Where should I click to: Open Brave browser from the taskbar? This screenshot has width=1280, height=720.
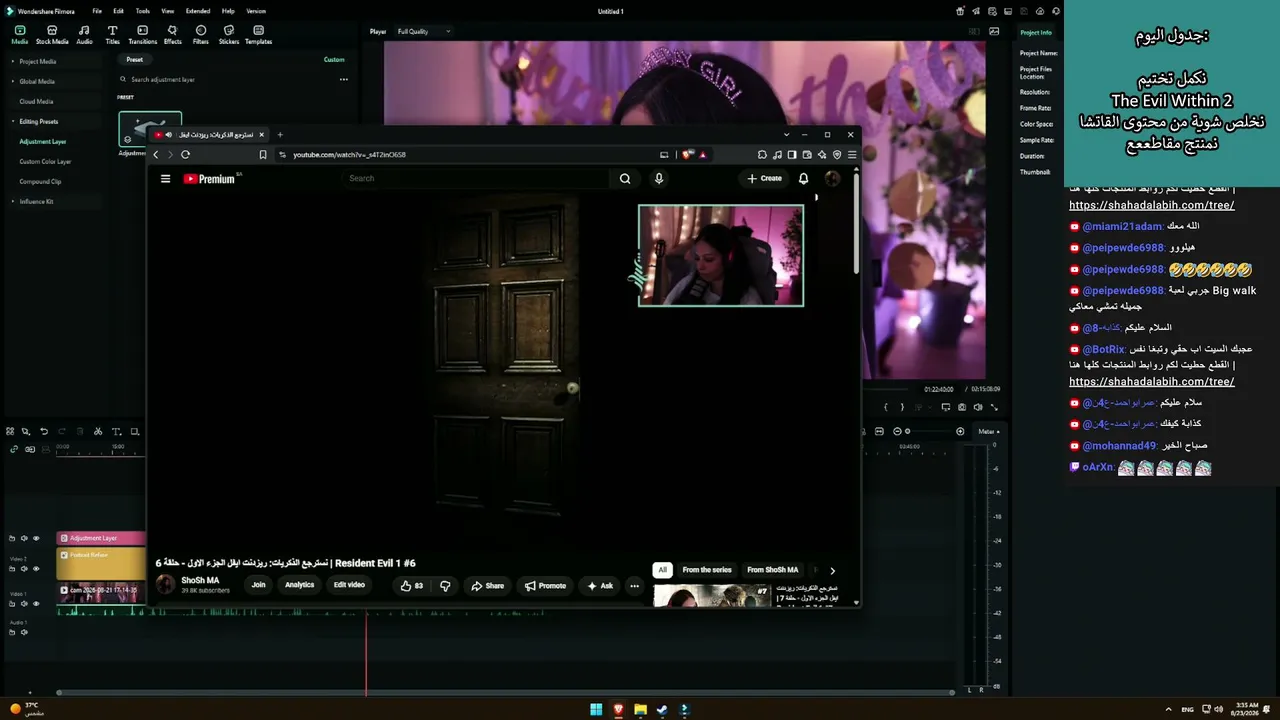tap(618, 710)
